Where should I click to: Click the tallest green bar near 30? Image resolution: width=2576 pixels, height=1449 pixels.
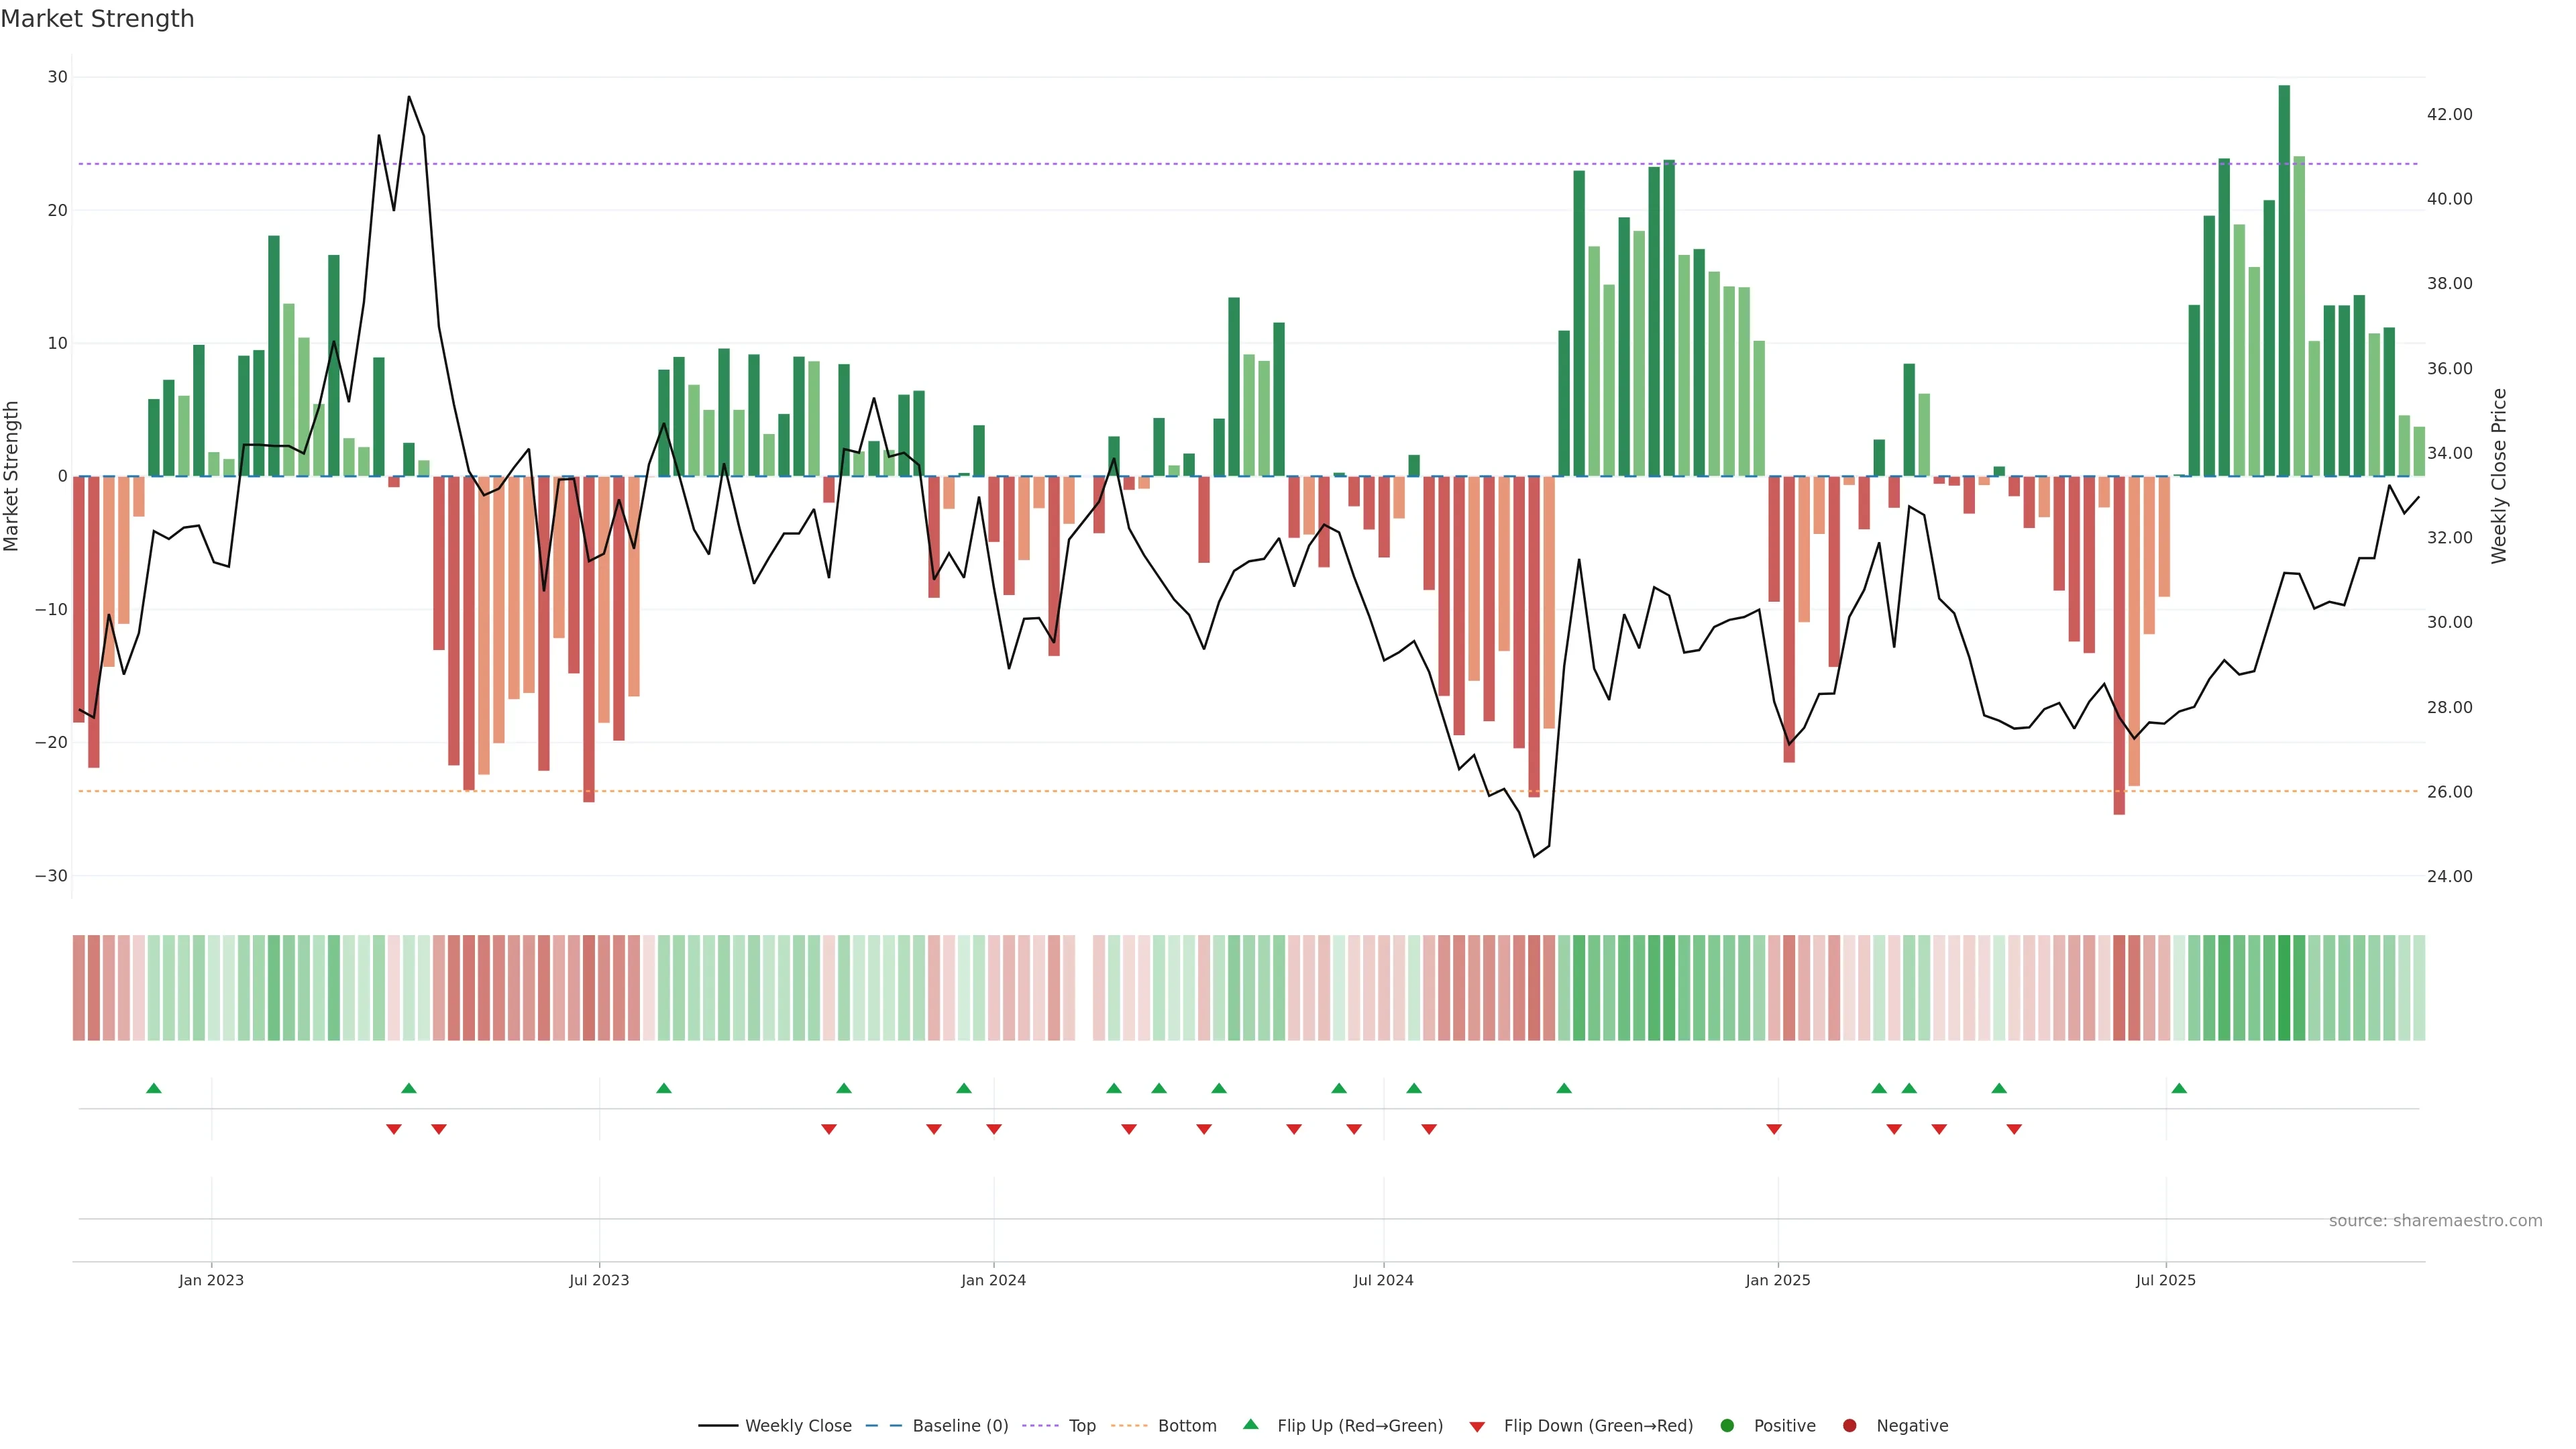click(x=2284, y=280)
